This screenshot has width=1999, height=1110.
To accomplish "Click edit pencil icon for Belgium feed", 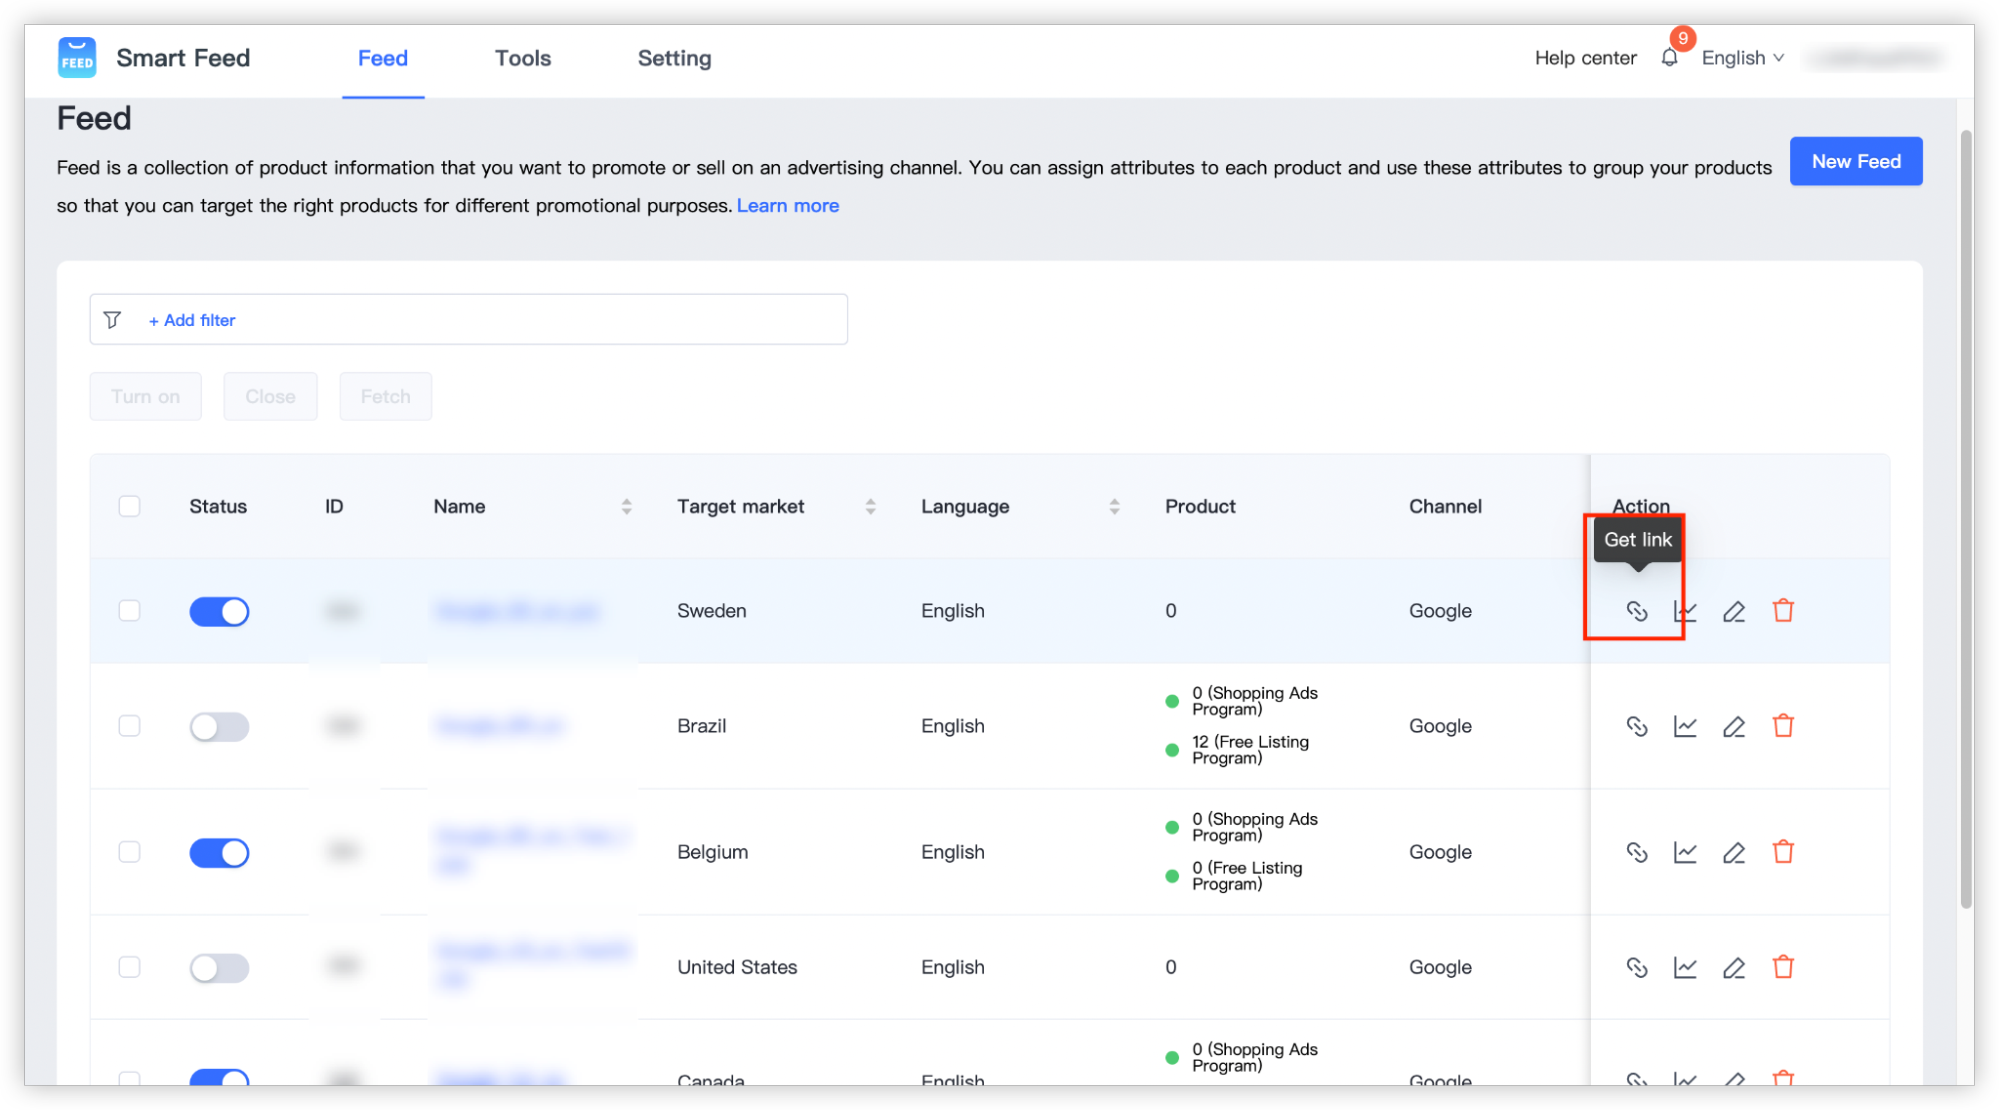I will (1734, 852).
